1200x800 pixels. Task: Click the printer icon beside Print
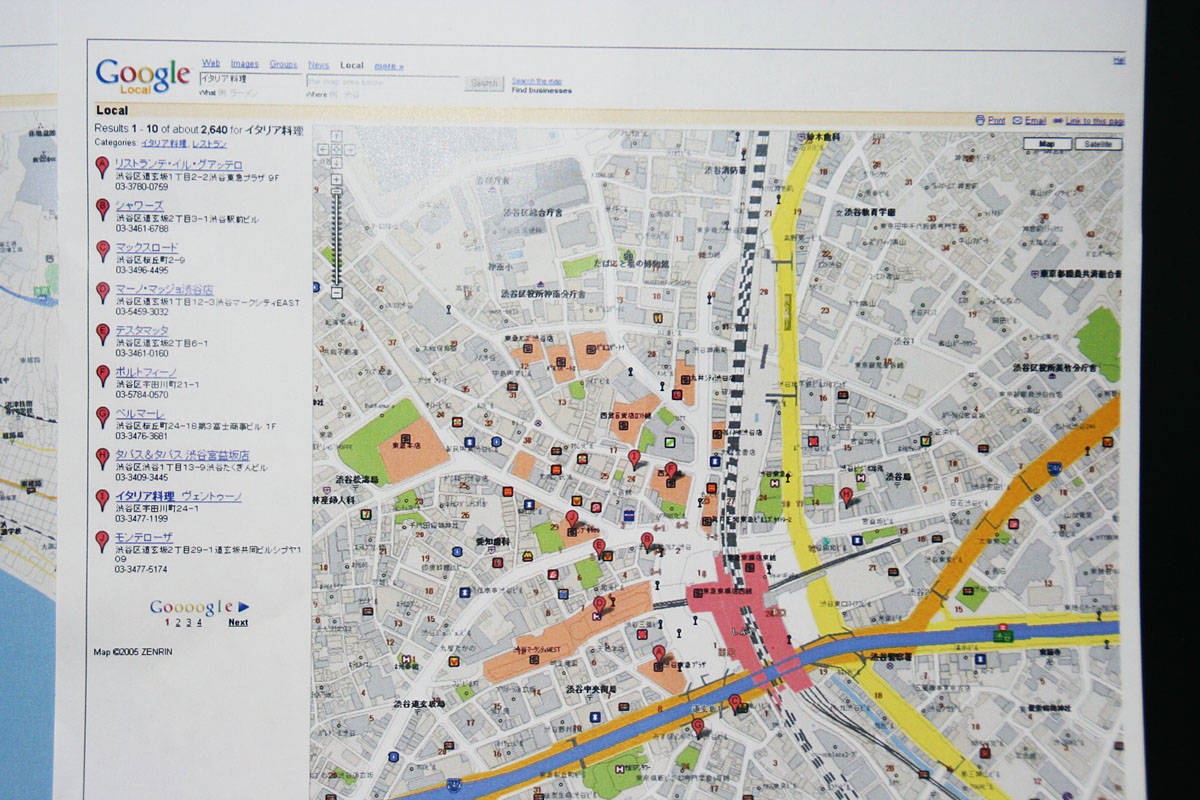coord(980,120)
